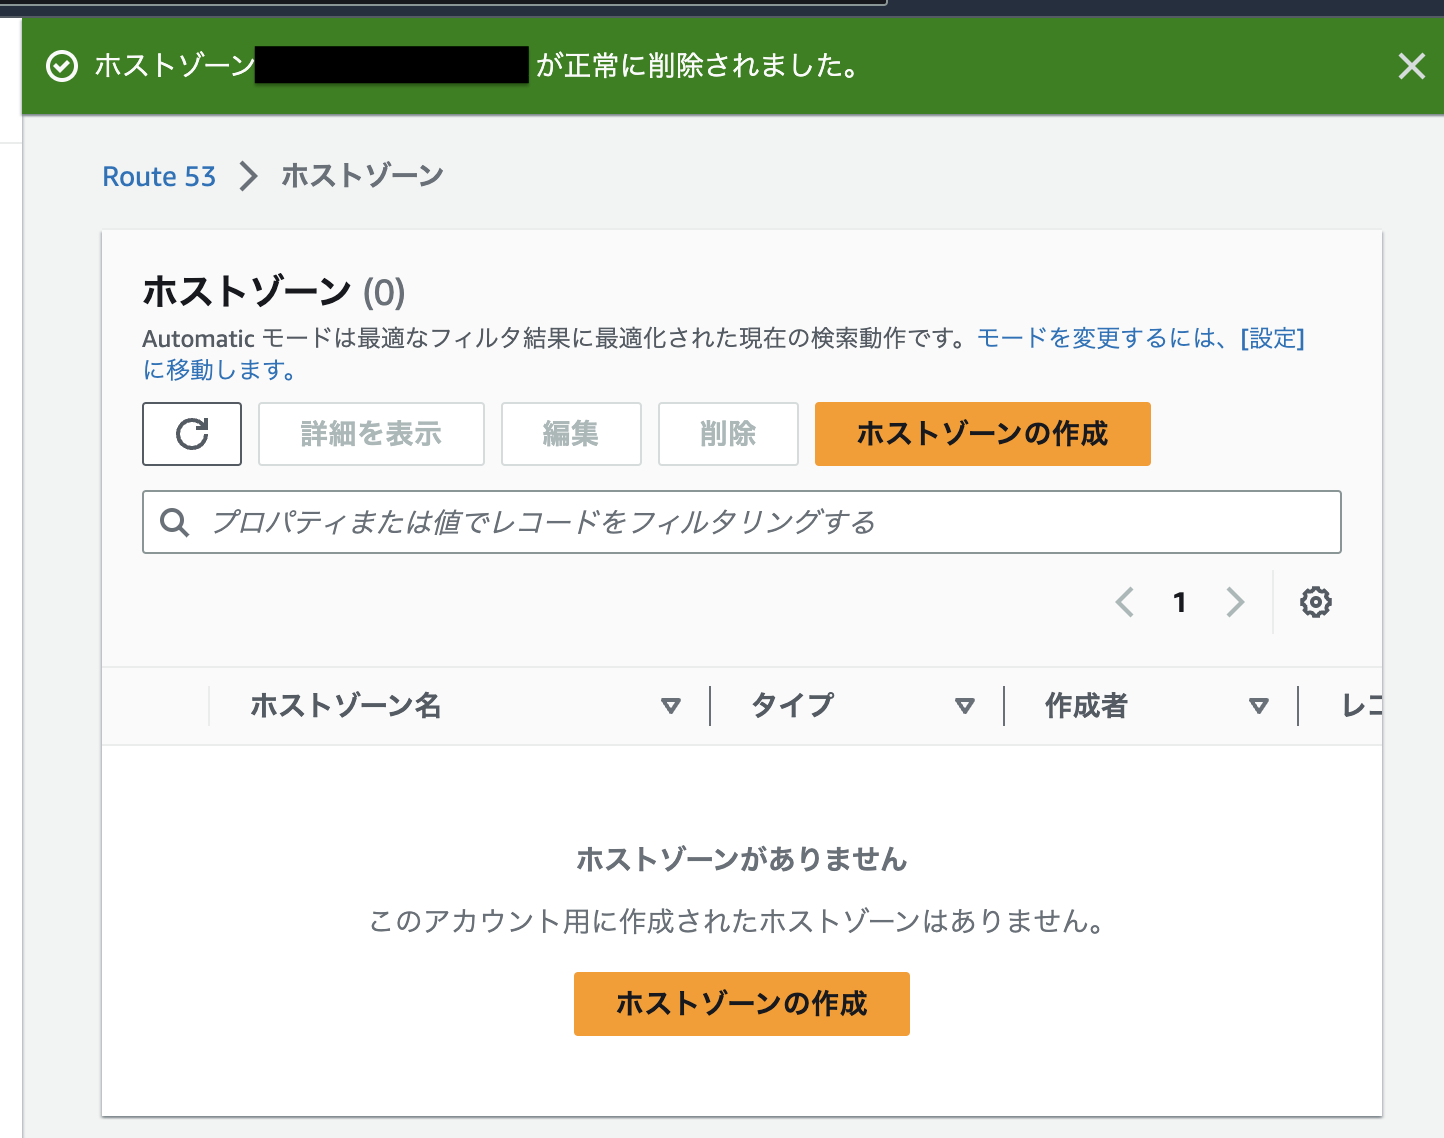Click the success checkmark icon
Image resolution: width=1444 pixels, height=1138 pixels.
pos(62,66)
